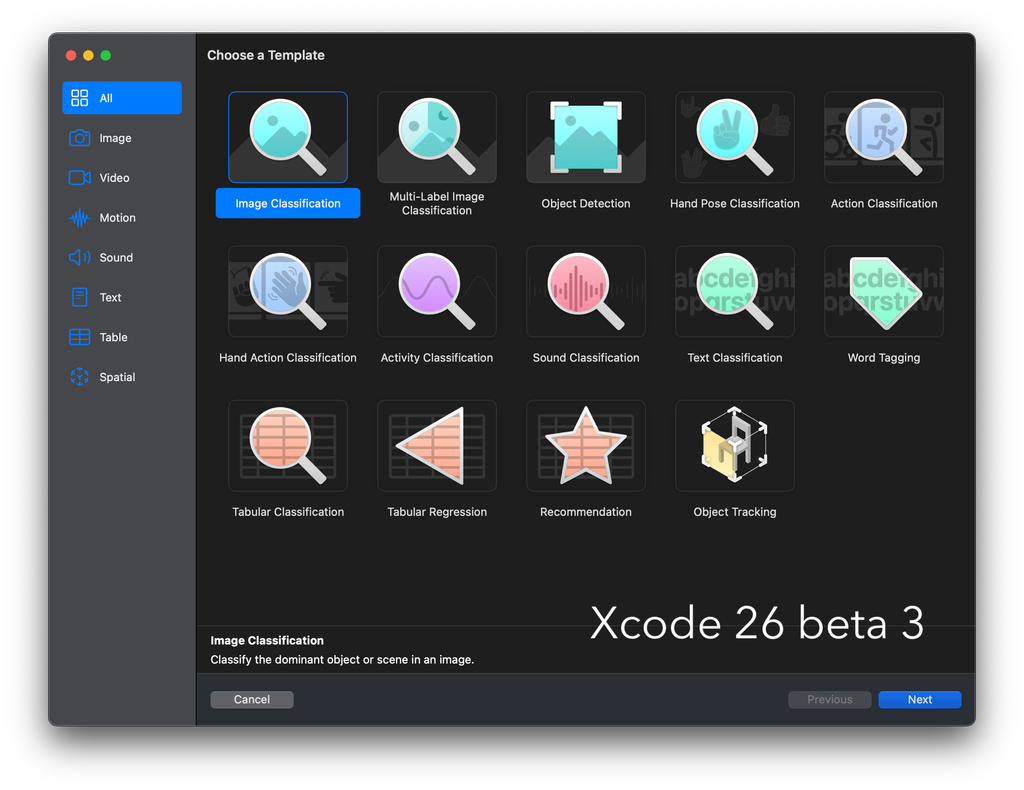Open the Motion category in sidebar

(x=122, y=217)
